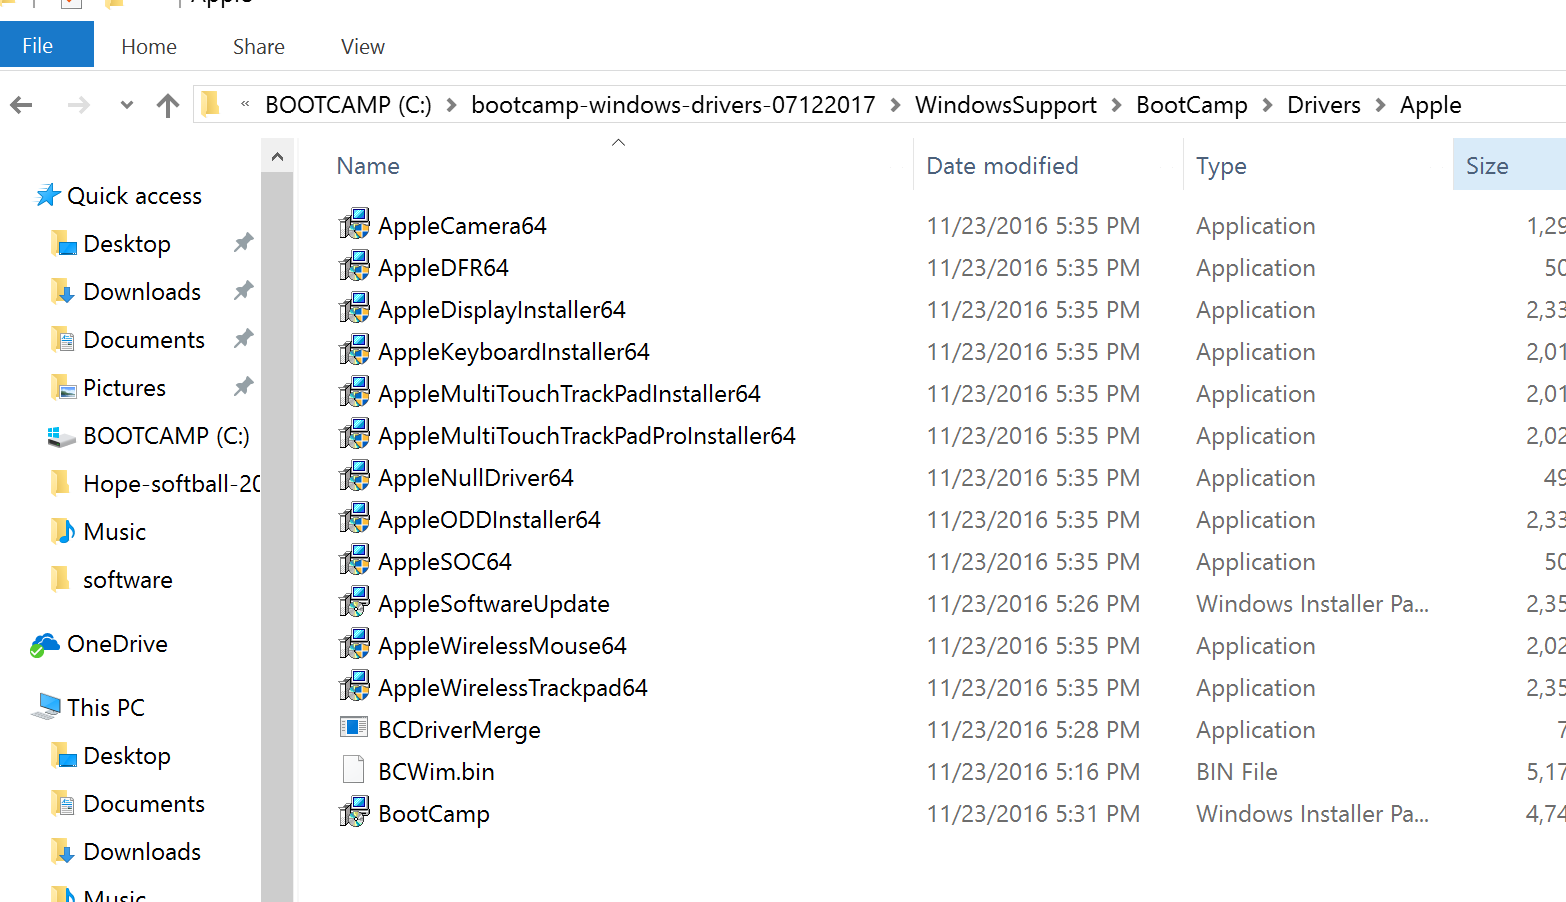Click the BCDriverMerge application icon

coord(354,727)
